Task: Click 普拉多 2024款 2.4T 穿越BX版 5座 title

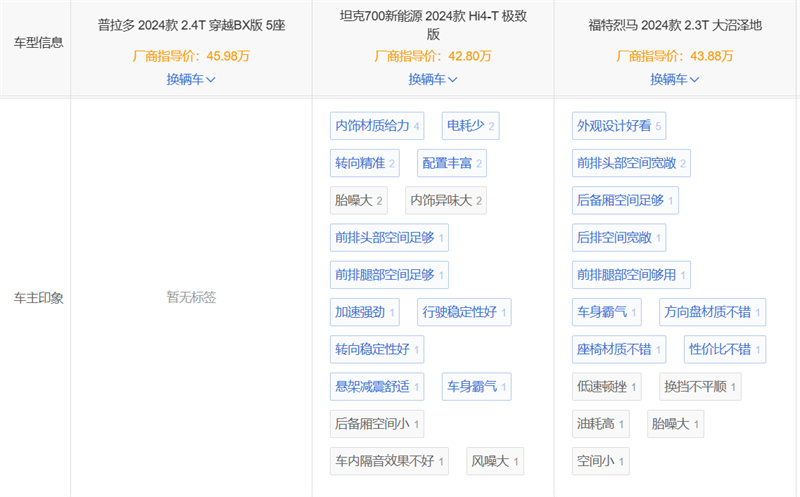Action: click(191, 25)
